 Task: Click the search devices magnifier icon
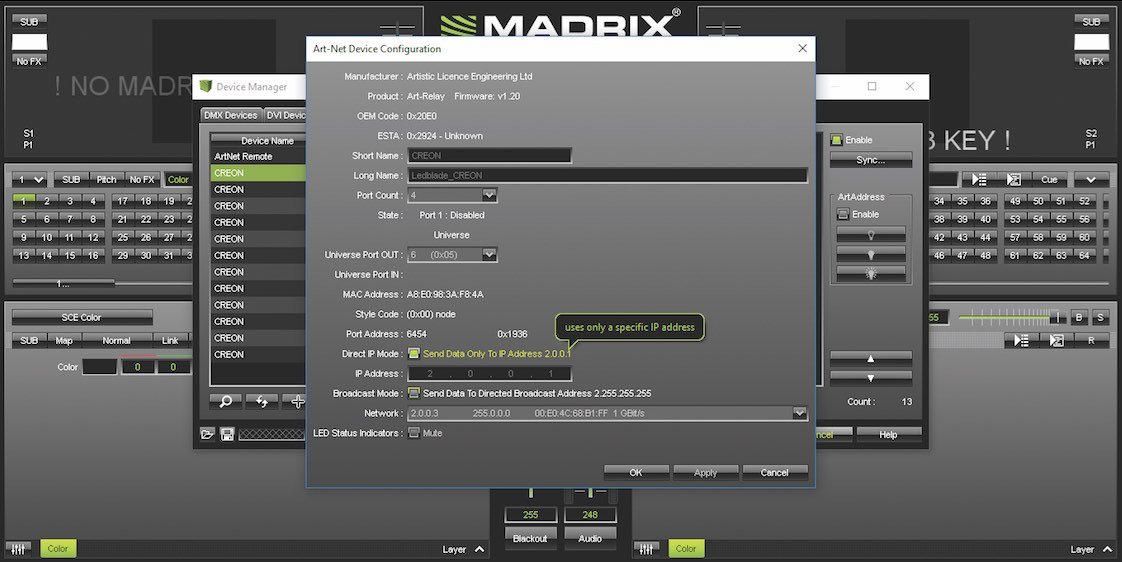[225, 402]
